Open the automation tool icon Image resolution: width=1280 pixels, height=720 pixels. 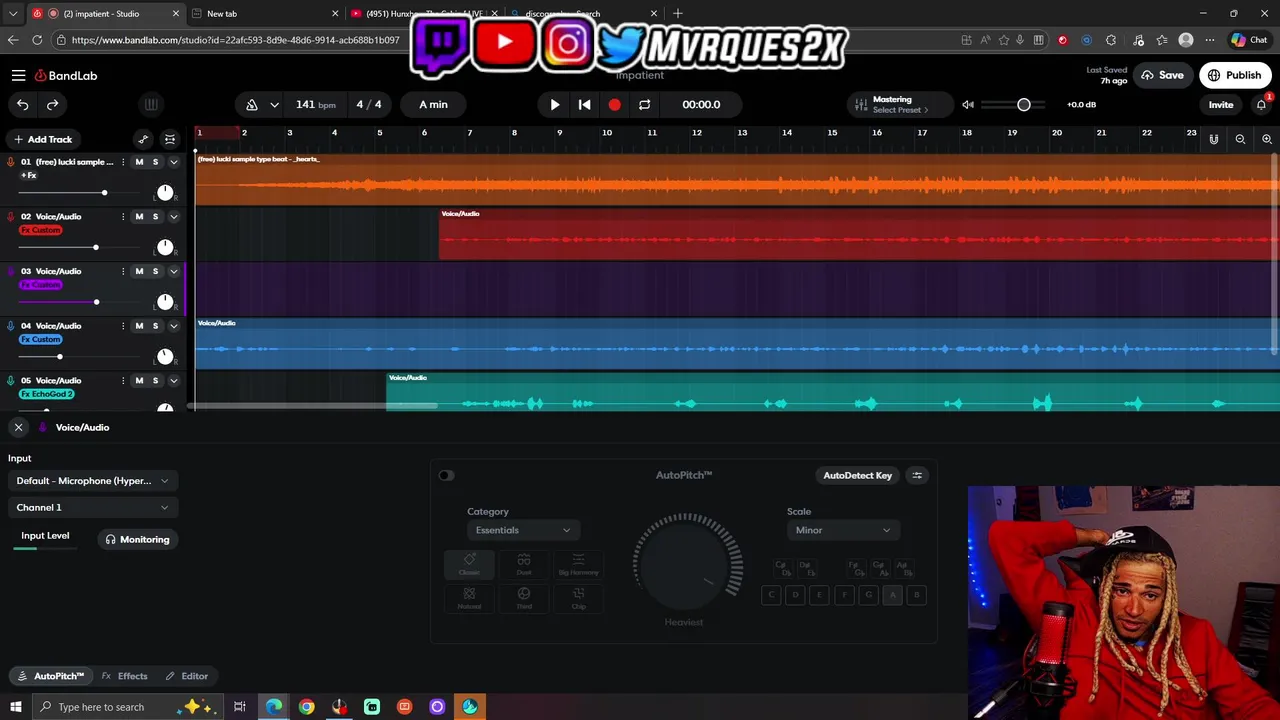[143, 139]
